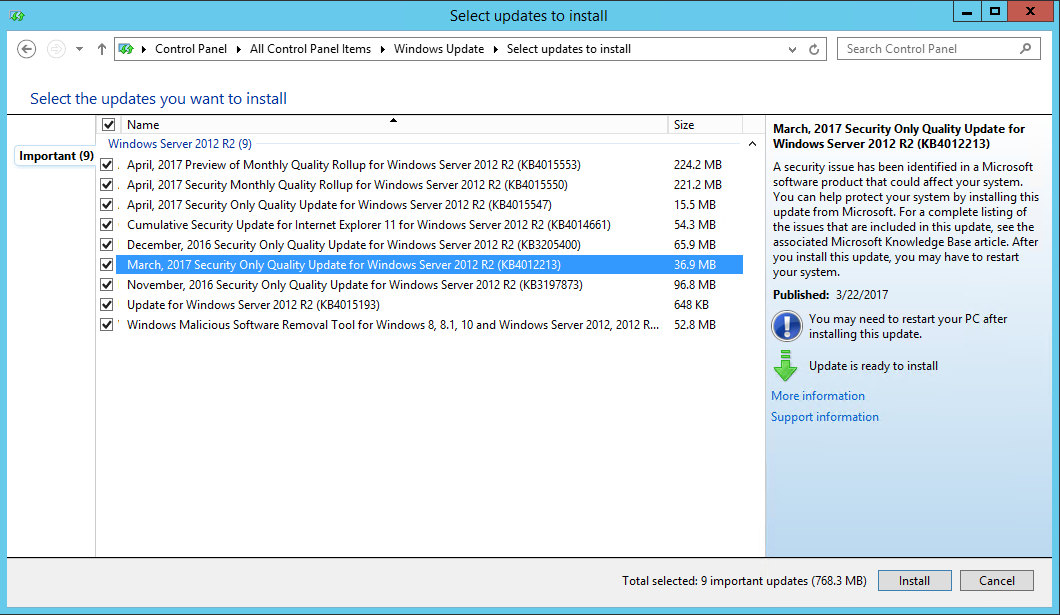Collapse the Windows Server 2012 R2 group
This screenshot has width=1060, height=615.
point(752,144)
